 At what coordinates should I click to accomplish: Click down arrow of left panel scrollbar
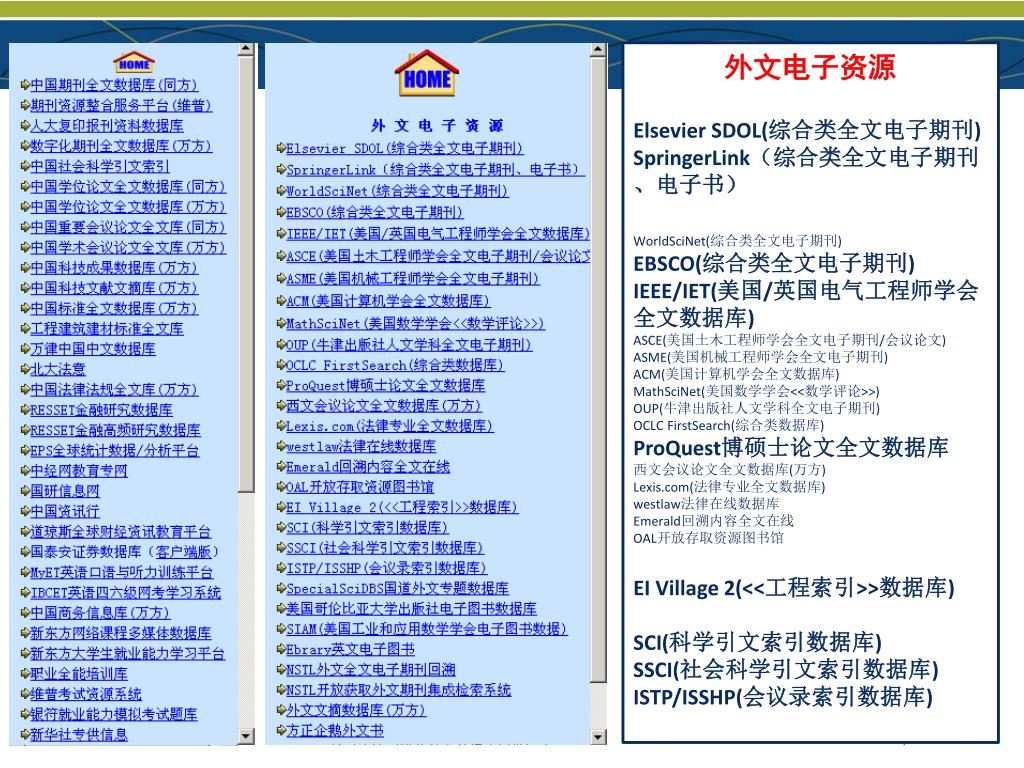(246, 736)
